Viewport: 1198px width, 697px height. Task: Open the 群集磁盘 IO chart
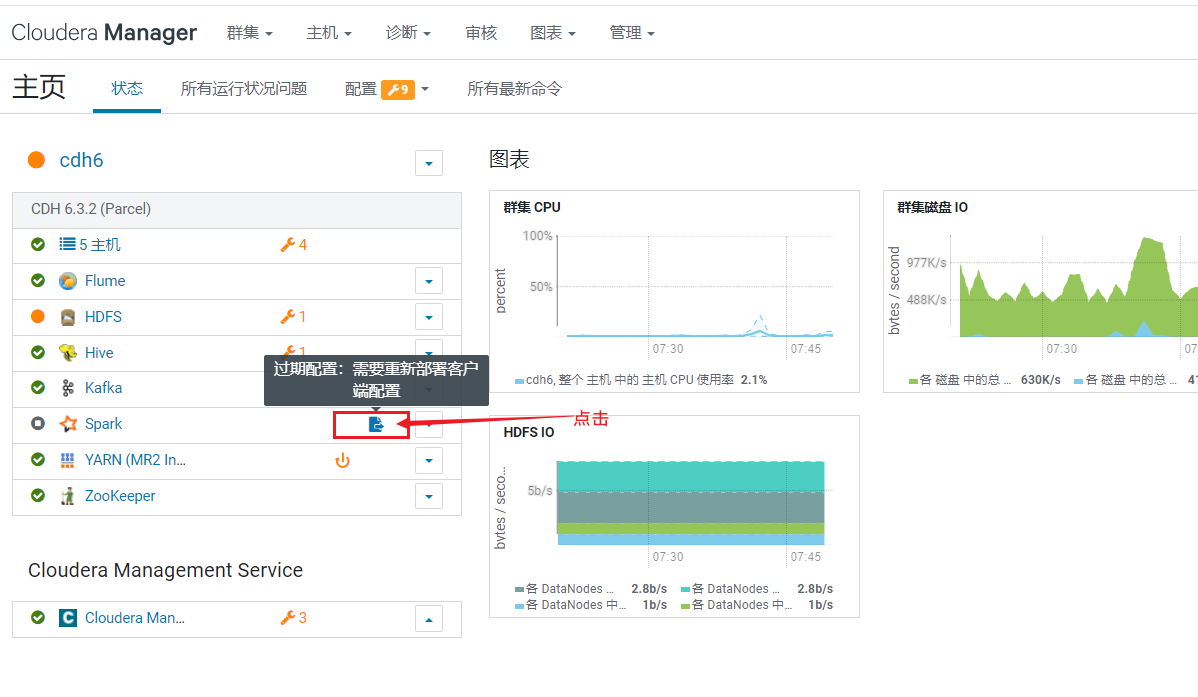[1041, 291]
